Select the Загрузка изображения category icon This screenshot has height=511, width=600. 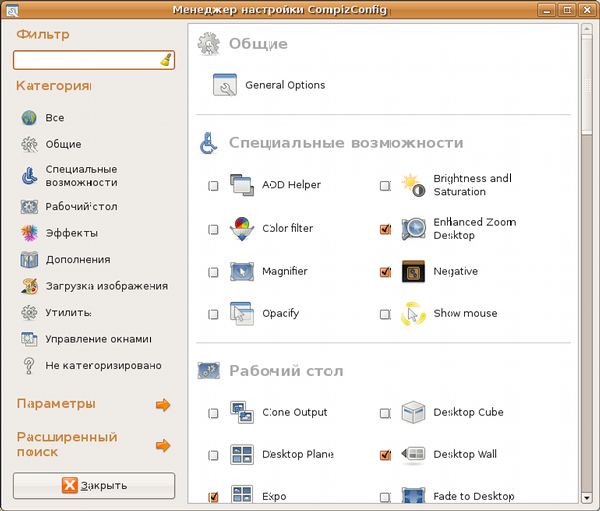(29, 286)
